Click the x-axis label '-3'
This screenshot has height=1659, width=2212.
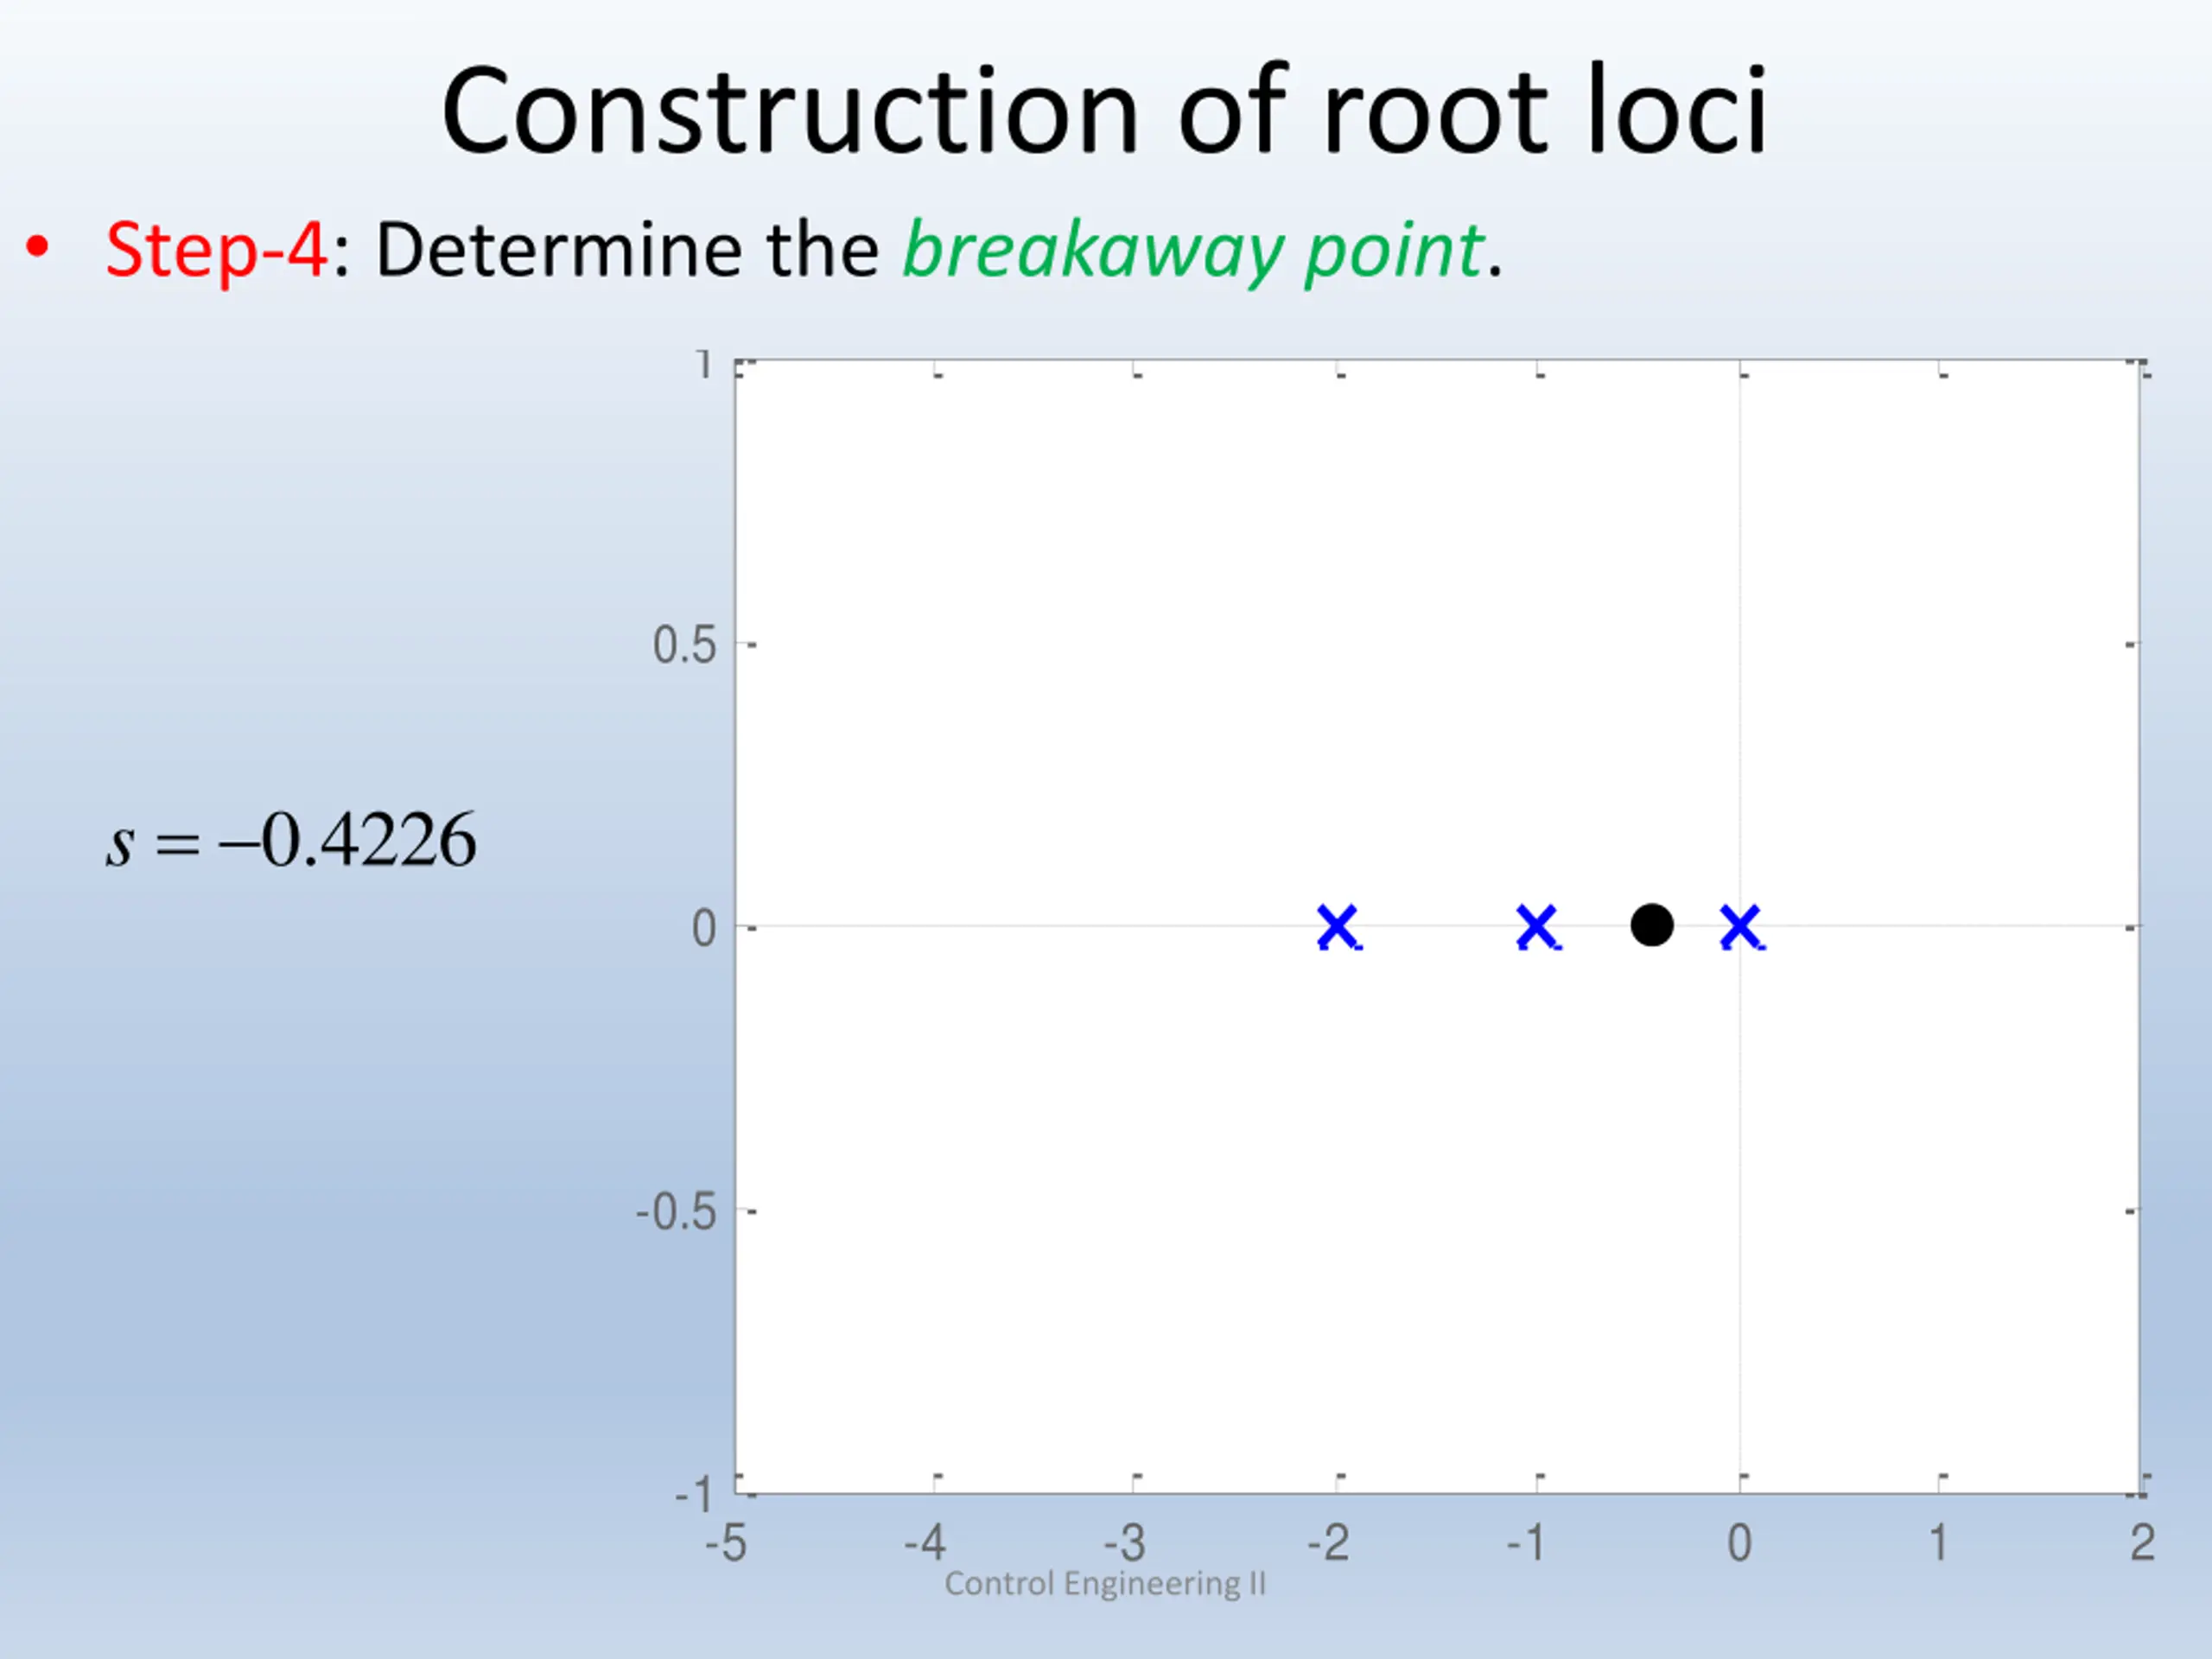pyautogui.click(x=1125, y=1543)
